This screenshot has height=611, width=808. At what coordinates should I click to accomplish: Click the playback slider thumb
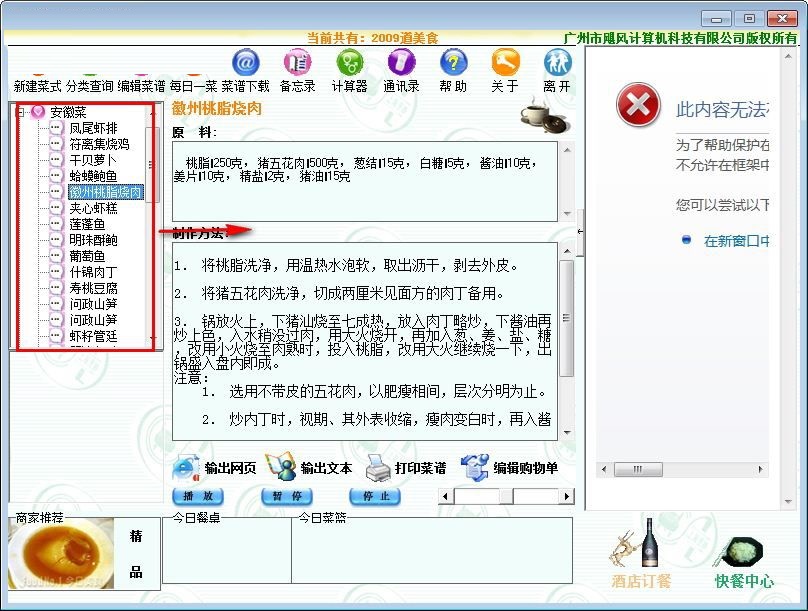point(506,497)
